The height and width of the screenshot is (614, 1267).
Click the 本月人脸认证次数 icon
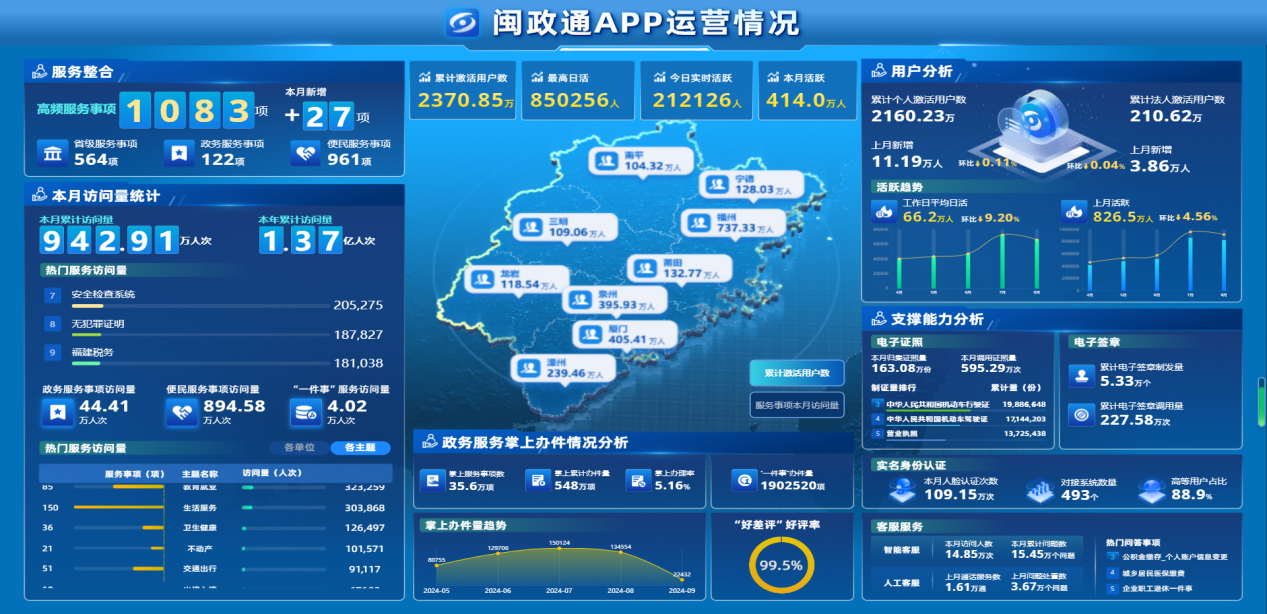[901, 489]
